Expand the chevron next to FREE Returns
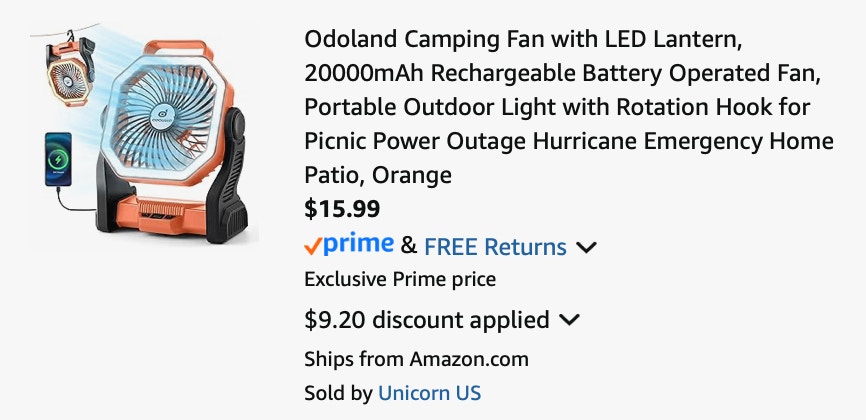The width and height of the screenshot is (866, 420). tap(586, 248)
